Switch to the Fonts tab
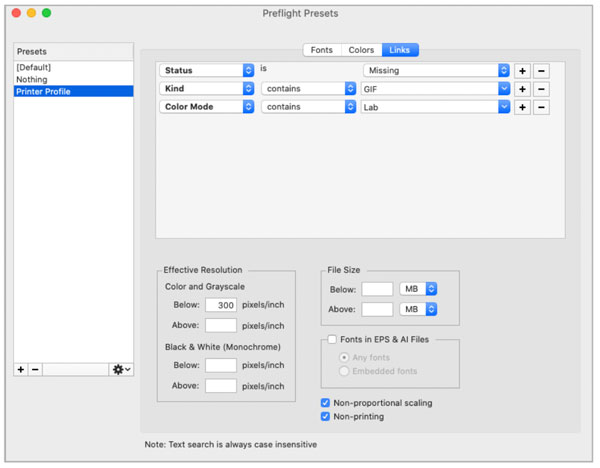 pyautogui.click(x=322, y=50)
